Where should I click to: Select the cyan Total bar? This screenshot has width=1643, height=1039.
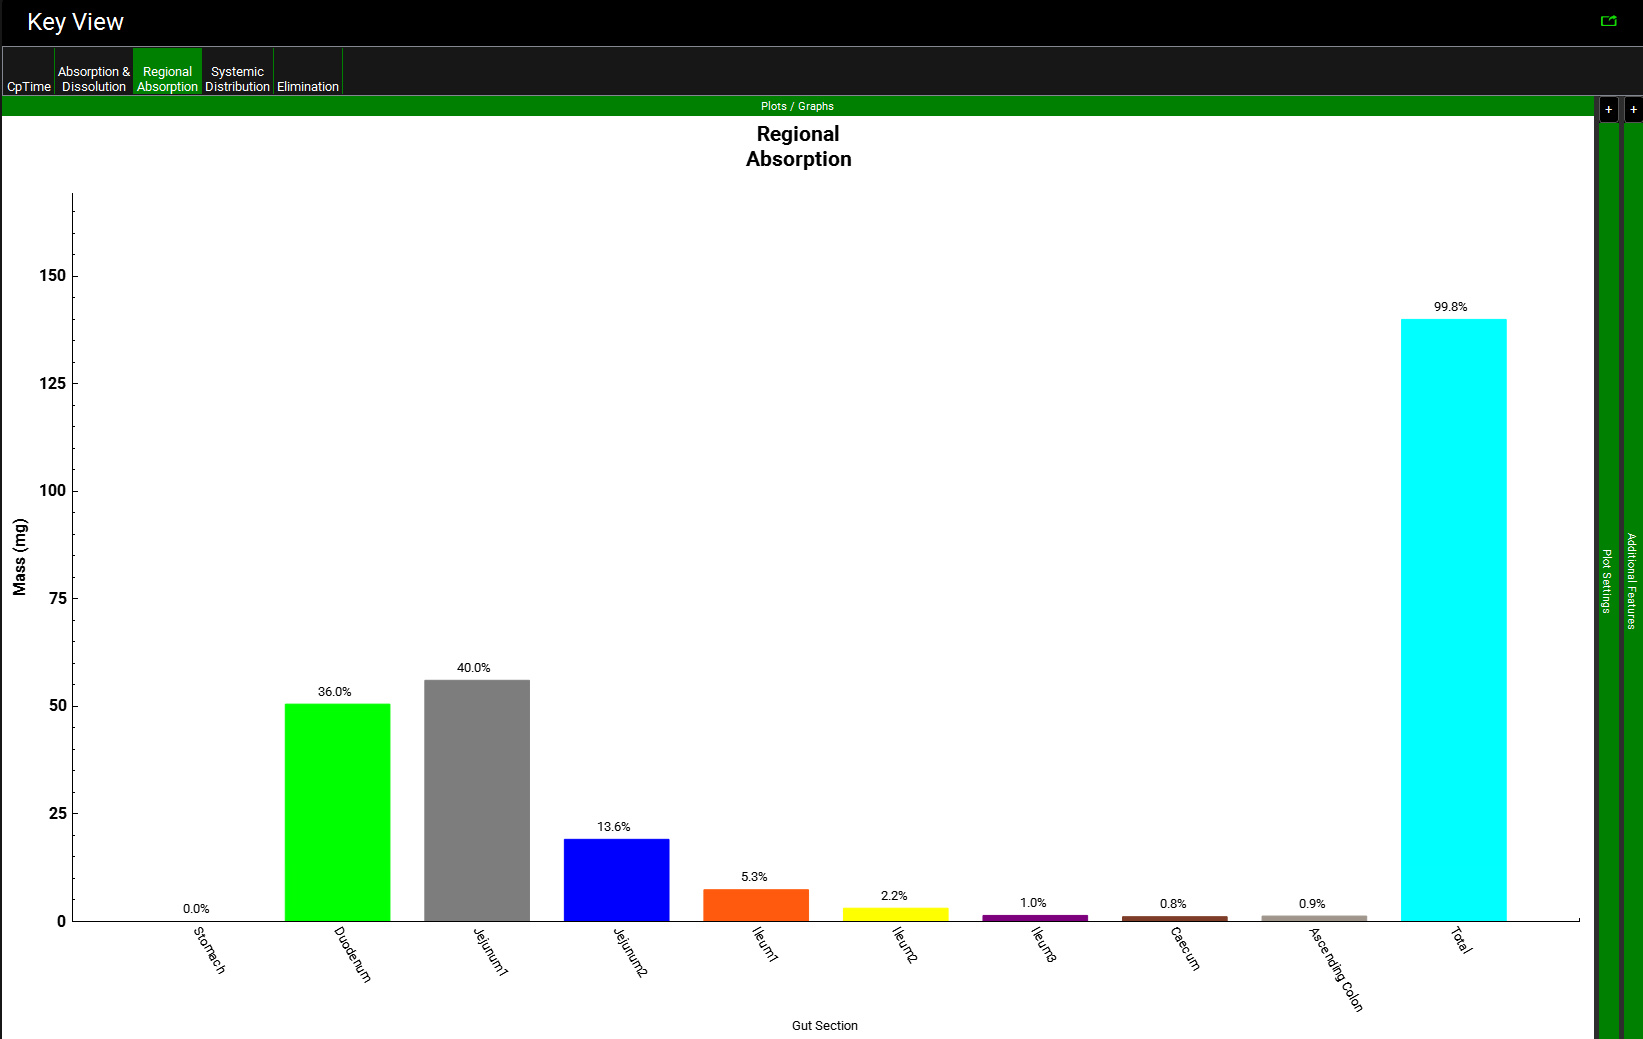[x=1453, y=620]
